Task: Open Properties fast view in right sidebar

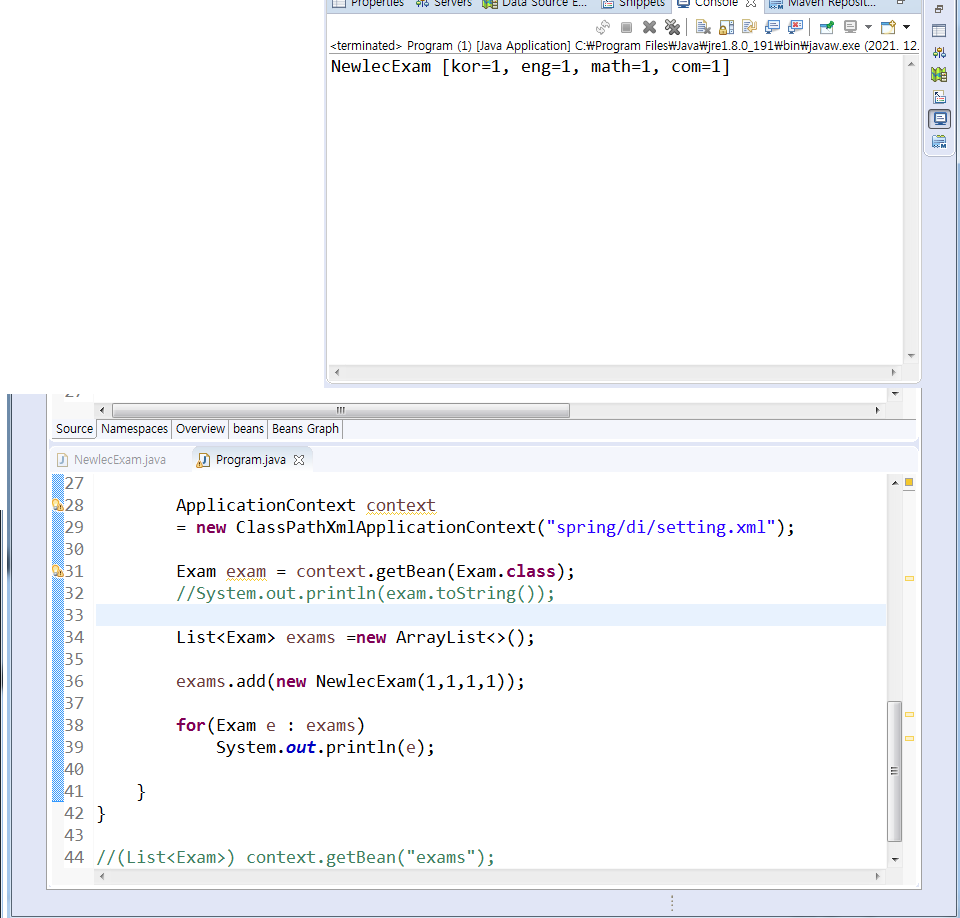Action: [939, 31]
